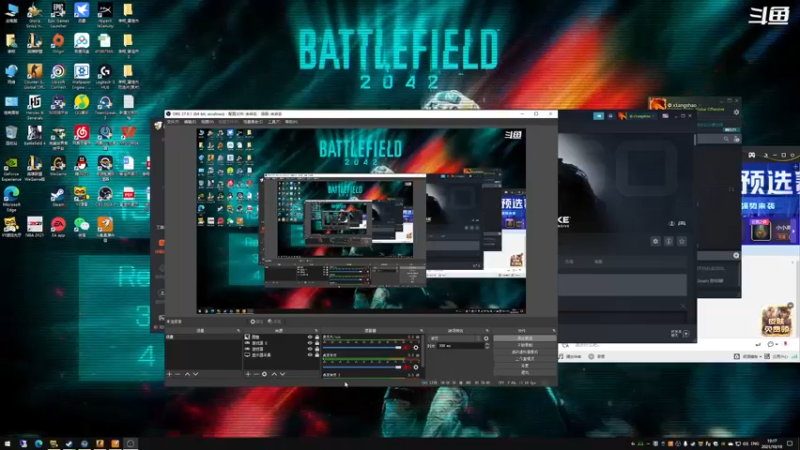Open Steam notifications bell icon
Screen dimensions: 800x450
[610, 116]
